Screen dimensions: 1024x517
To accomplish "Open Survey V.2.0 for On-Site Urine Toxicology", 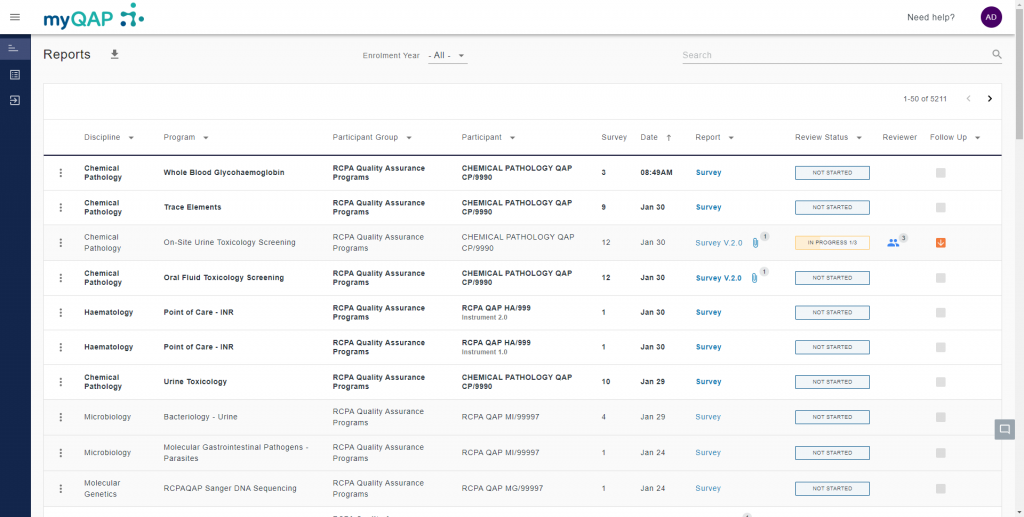I will pos(719,243).
